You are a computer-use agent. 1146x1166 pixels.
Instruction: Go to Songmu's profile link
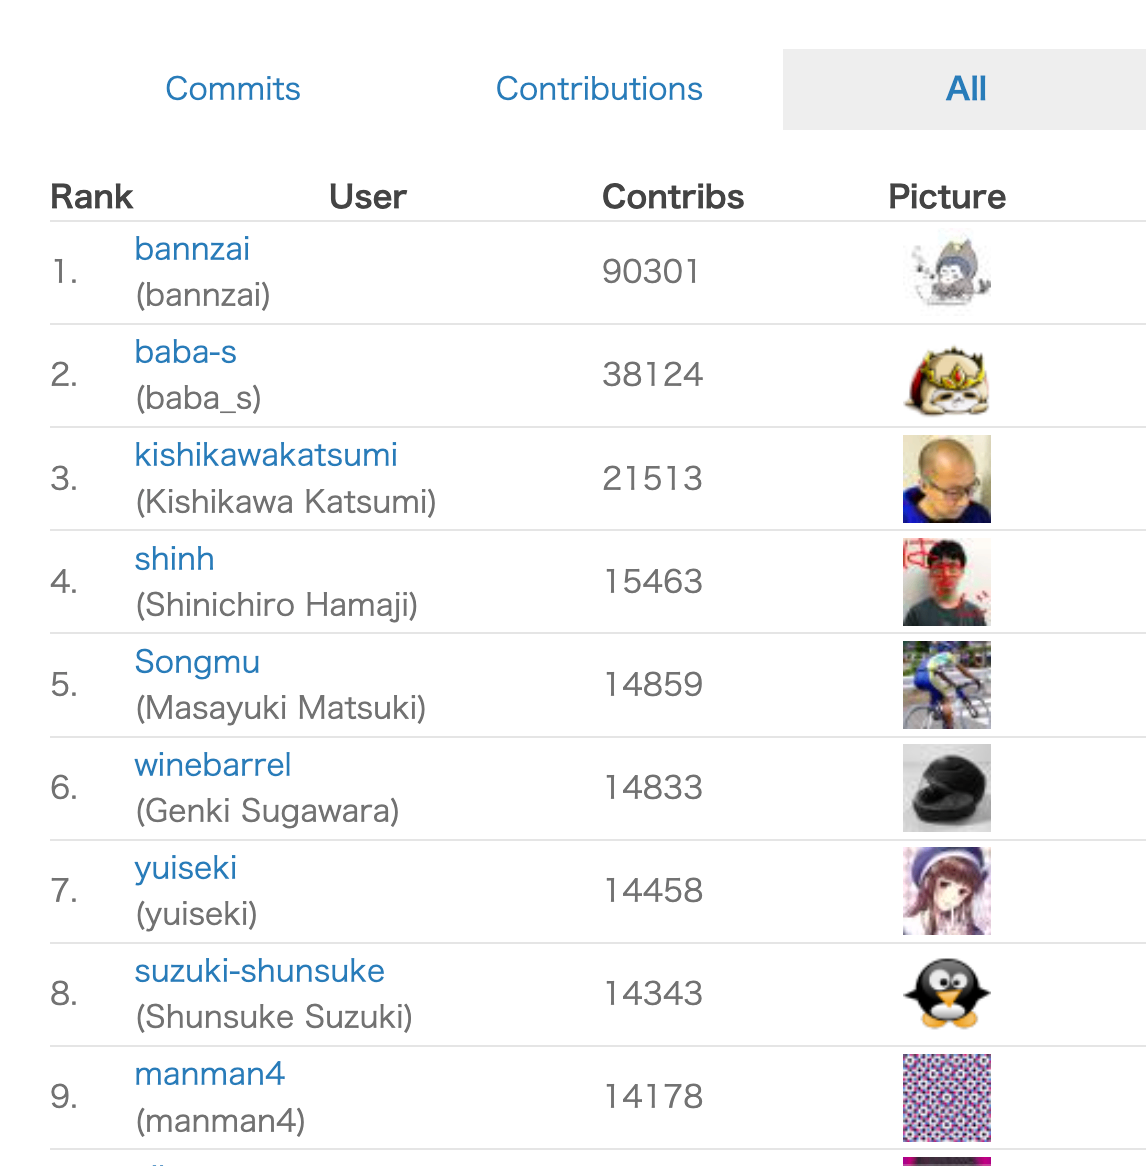pos(197,661)
